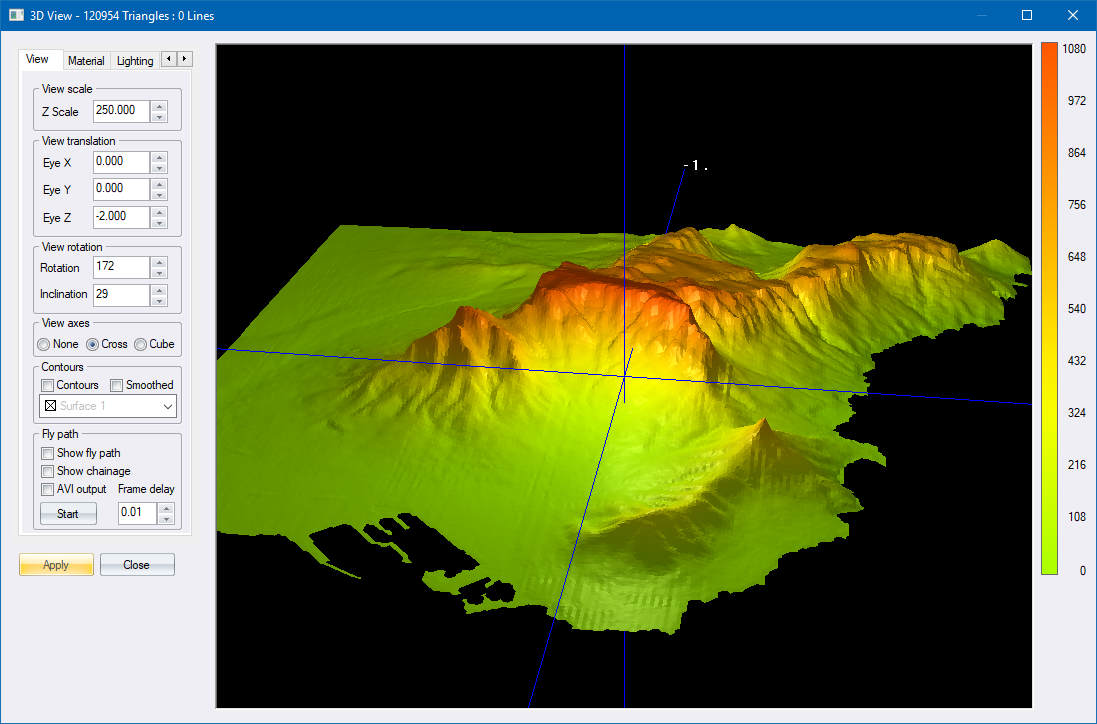Screen dimensions: 1097x724
Task: Increase Rotation value with the up arrow
Action: [158, 262]
